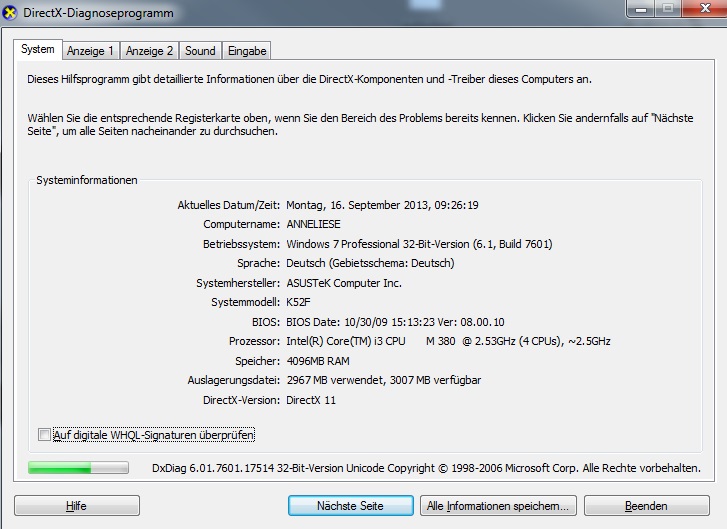Click the Aktuelles Datum/Zeit label
Viewport: 727px width, 529px height.
point(229,205)
